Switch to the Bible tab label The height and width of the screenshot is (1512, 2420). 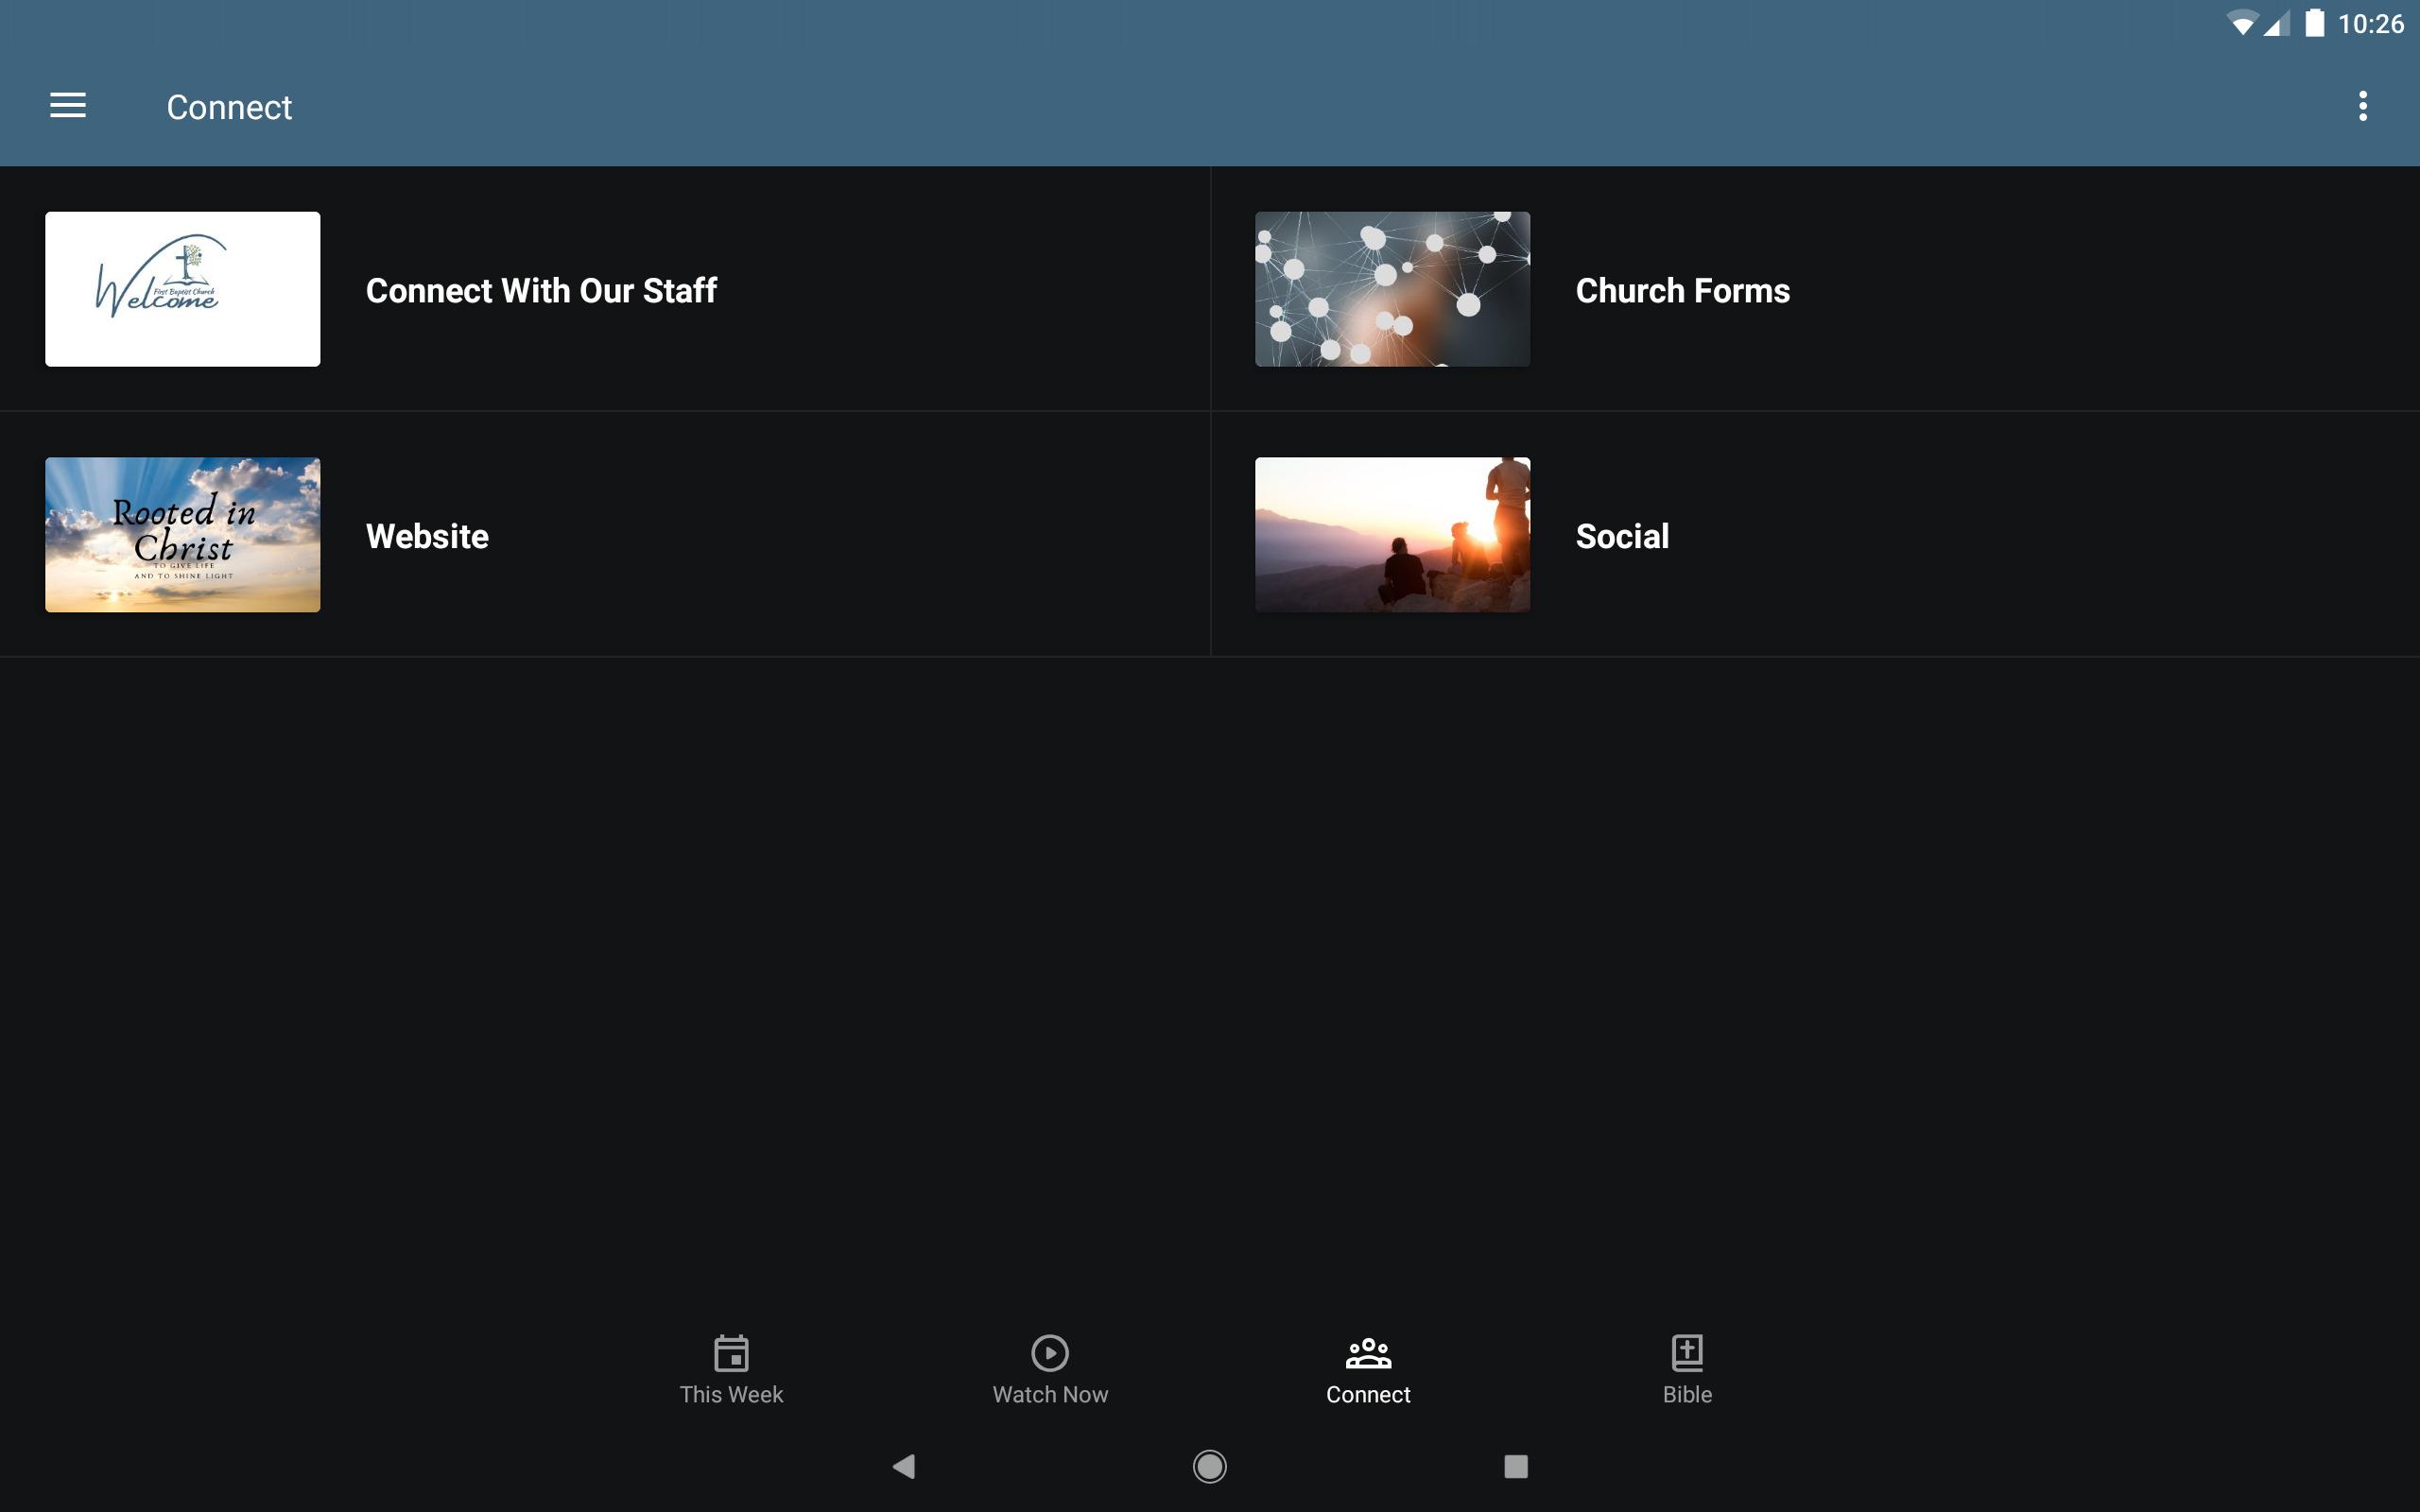tap(1687, 1394)
